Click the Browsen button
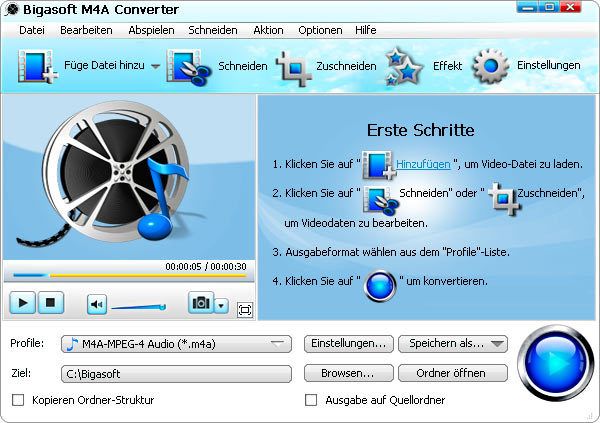The height and width of the screenshot is (423, 600). (346, 373)
